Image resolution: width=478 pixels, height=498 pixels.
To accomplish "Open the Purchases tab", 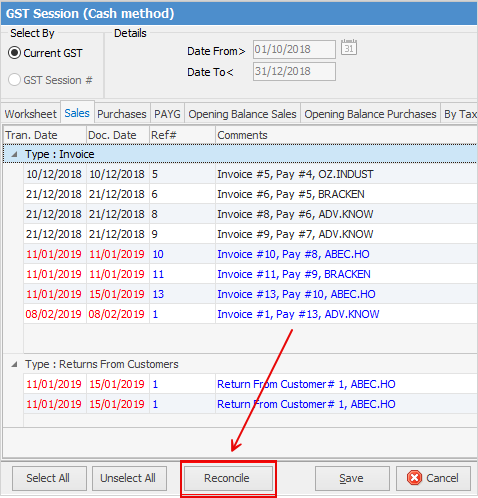I will [122, 114].
